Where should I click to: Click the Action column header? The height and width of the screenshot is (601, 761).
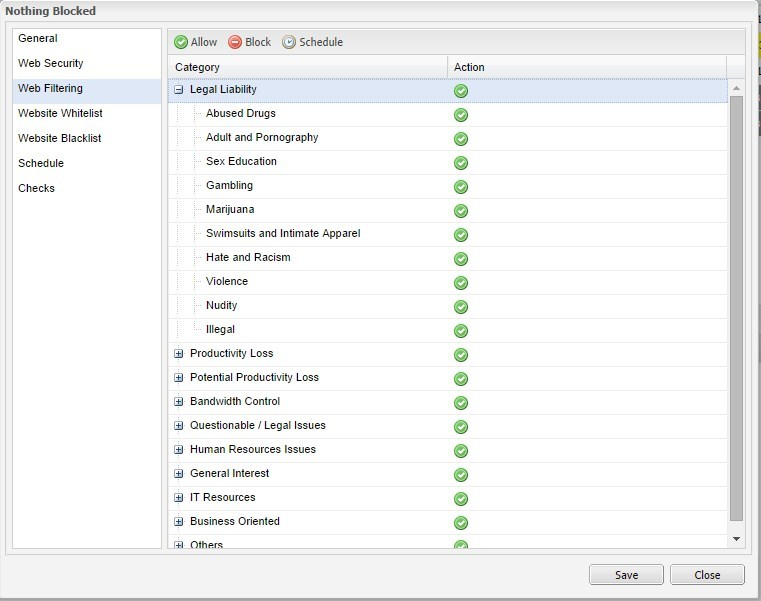pos(587,67)
